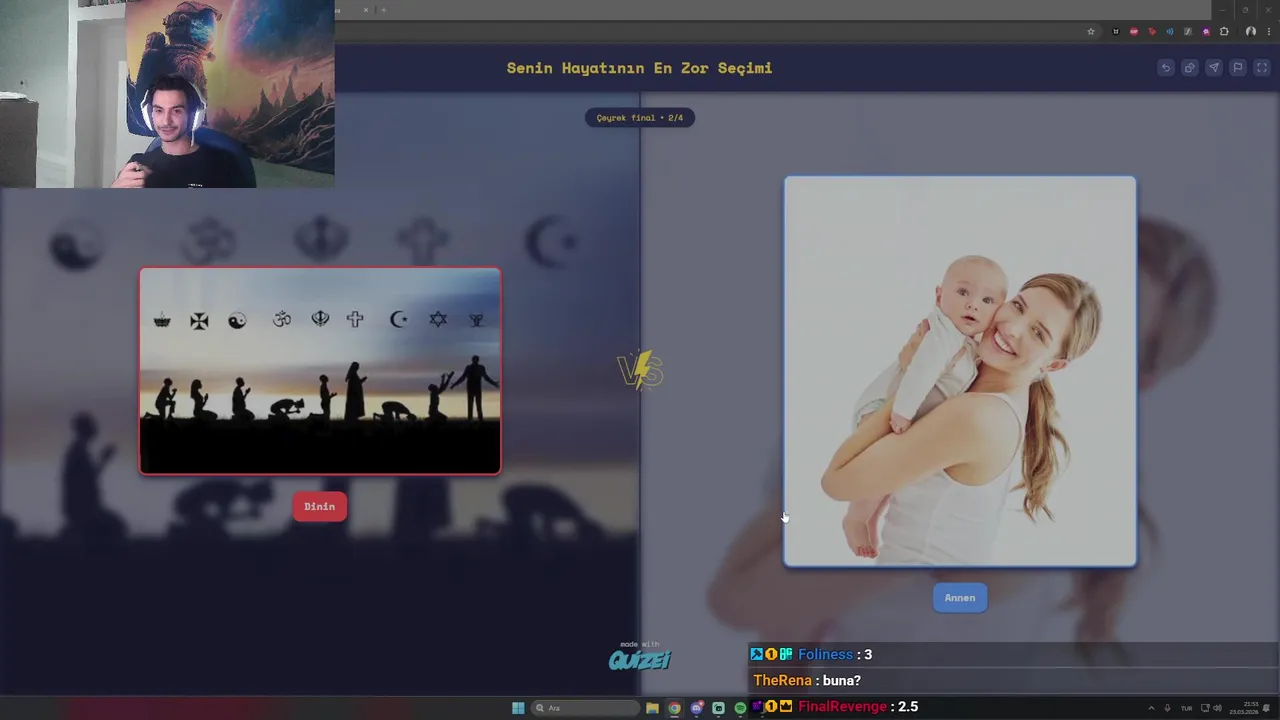Open the teal app icon on taskbar

718,708
